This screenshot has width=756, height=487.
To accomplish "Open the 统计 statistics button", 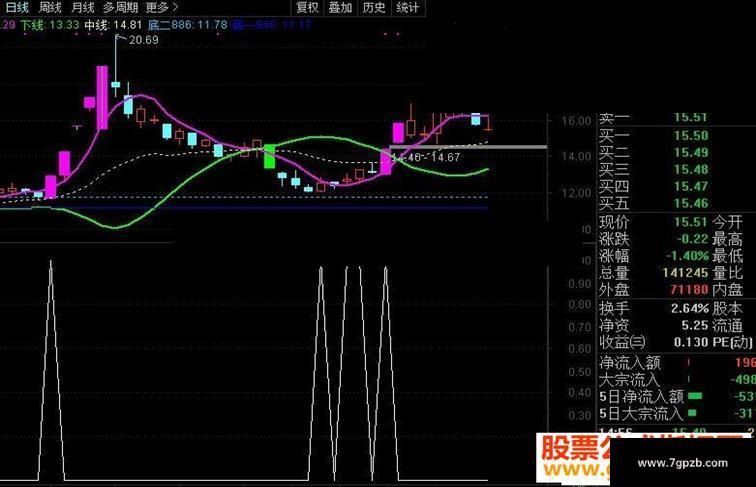I will tap(407, 8).
